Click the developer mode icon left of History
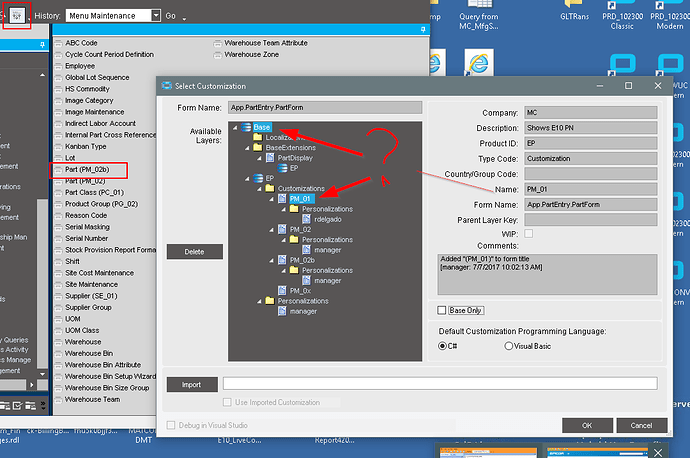Image resolution: width=690 pixels, height=458 pixels. click(17, 16)
